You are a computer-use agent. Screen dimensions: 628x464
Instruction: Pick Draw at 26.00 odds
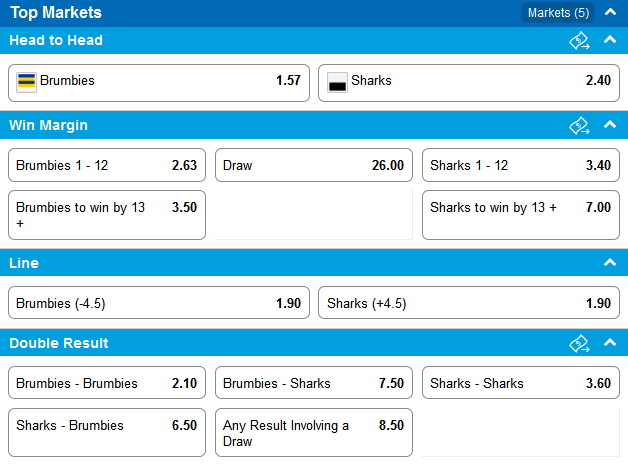pyautogui.click(x=314, y=165)
